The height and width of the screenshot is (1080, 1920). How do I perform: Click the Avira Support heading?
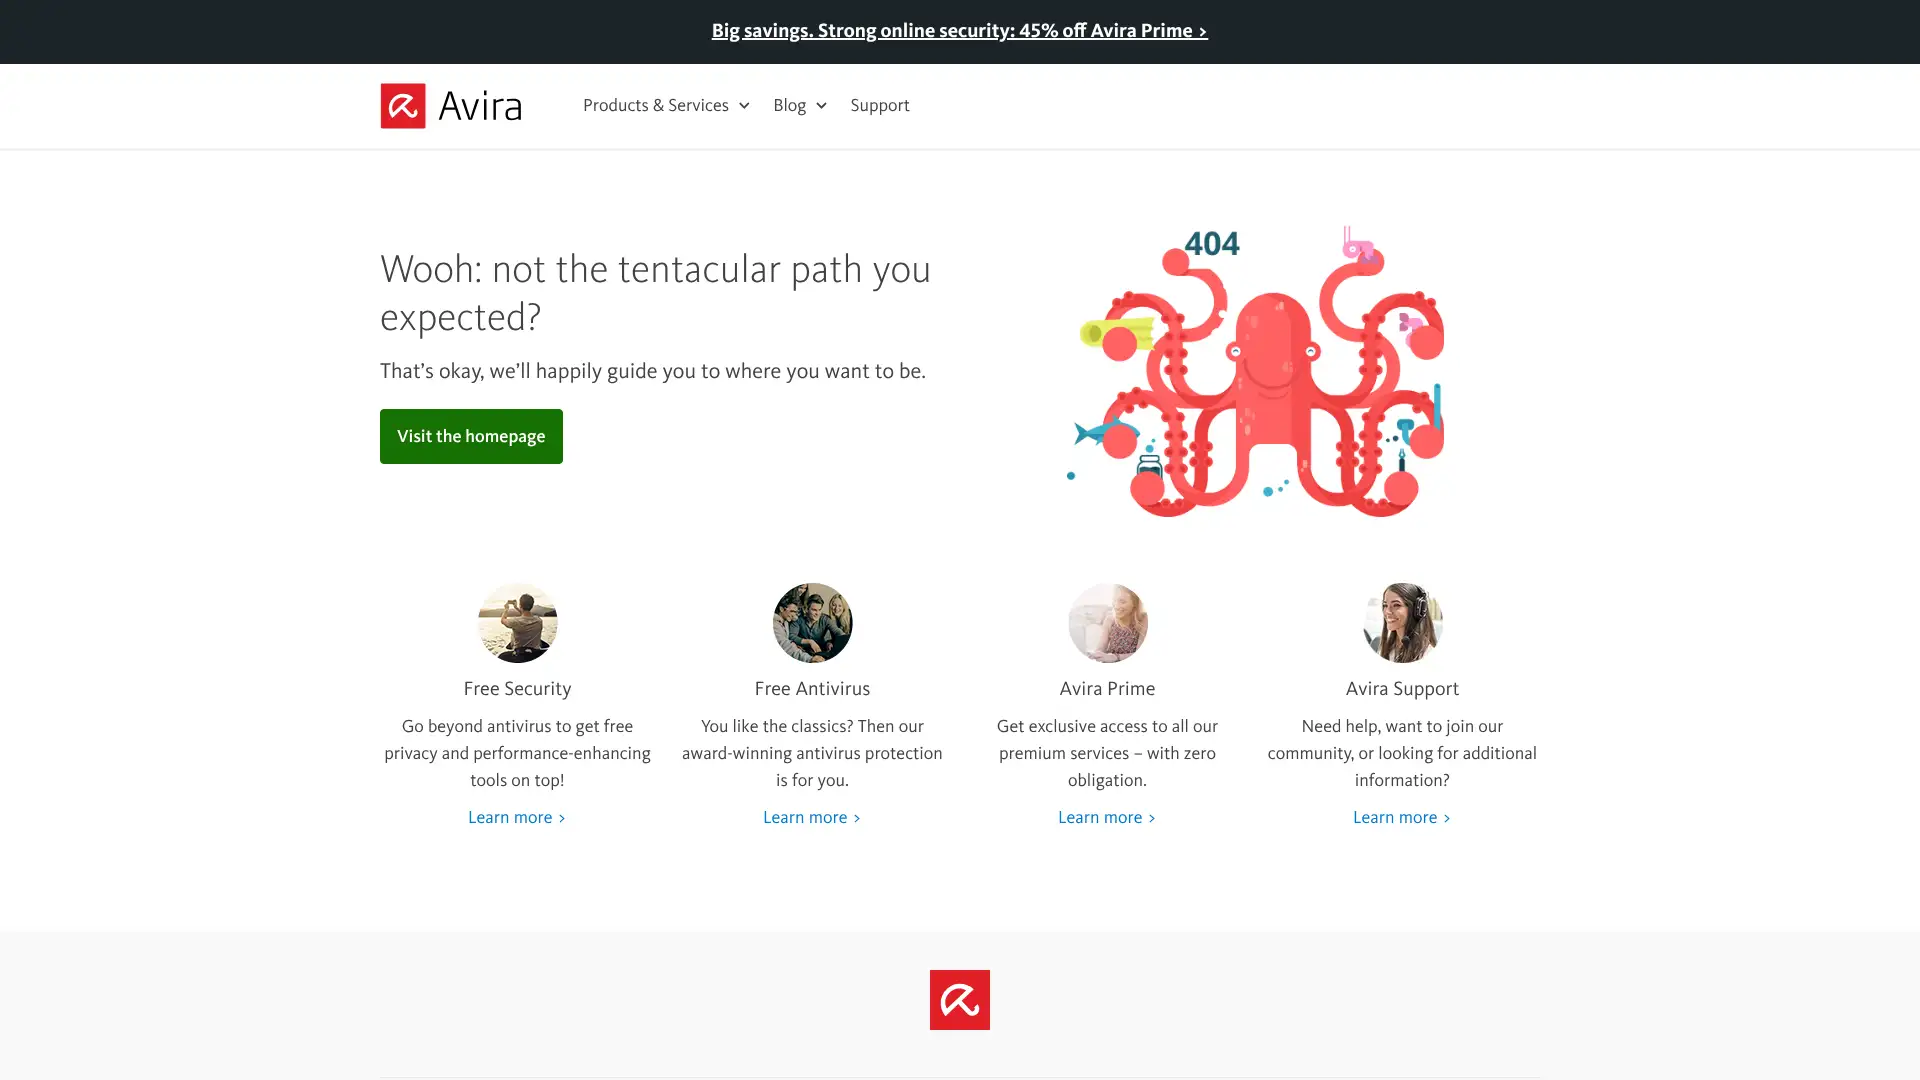(1402, 688)
